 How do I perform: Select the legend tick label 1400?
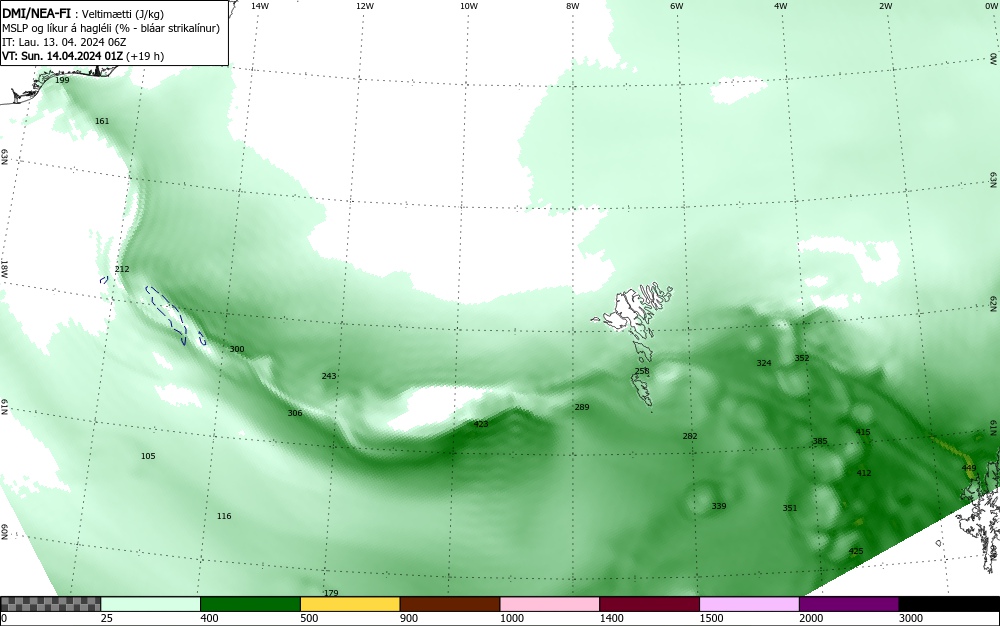pyautogui.click(x=611, y=618)
